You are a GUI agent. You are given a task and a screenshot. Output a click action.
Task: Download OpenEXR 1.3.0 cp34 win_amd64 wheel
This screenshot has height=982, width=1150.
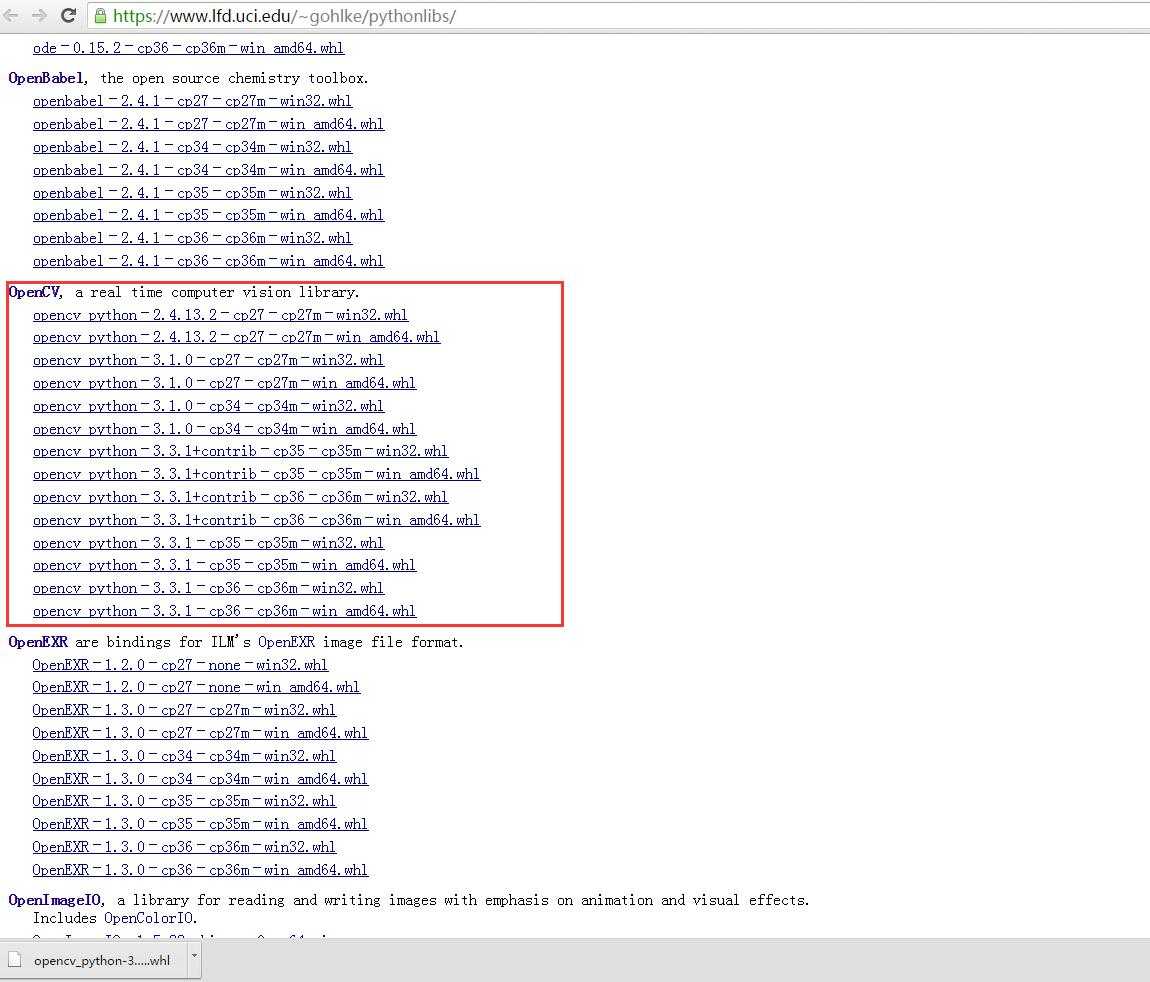(x=200, y=779)
